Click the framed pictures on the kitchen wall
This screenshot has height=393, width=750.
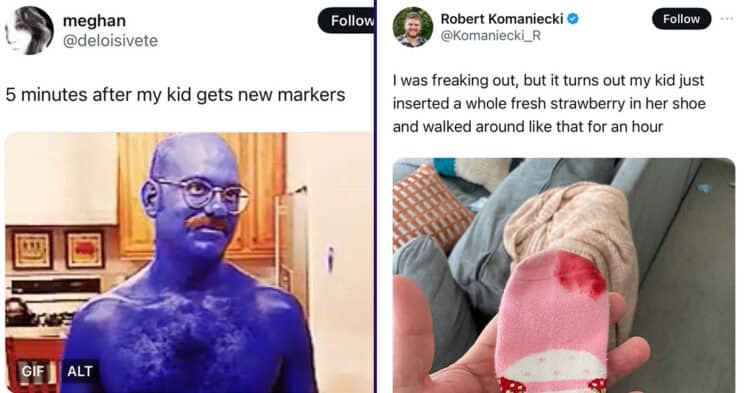point(58,249)
